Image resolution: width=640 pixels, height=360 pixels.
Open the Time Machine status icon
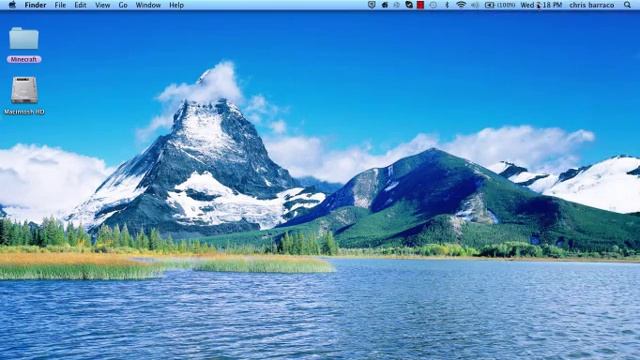pos(433,5)
